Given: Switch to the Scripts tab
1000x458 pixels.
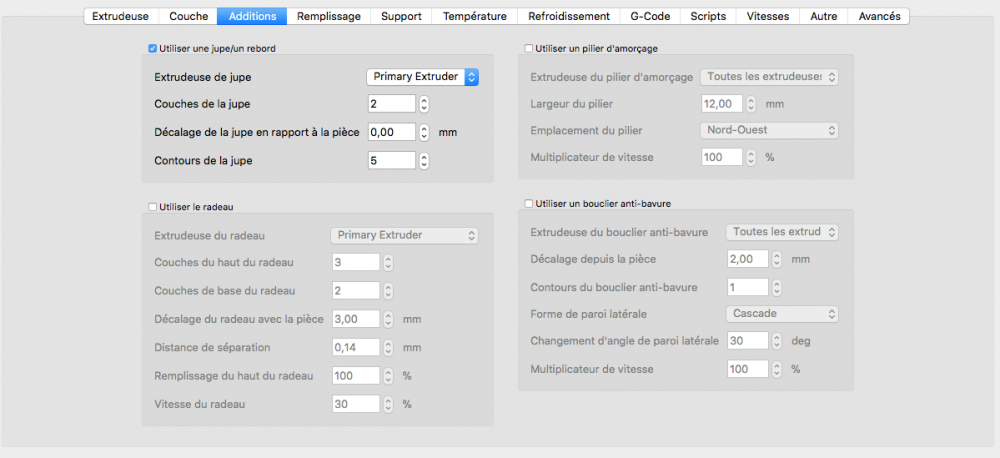Looking at the screenshot, I should (709, 16).
